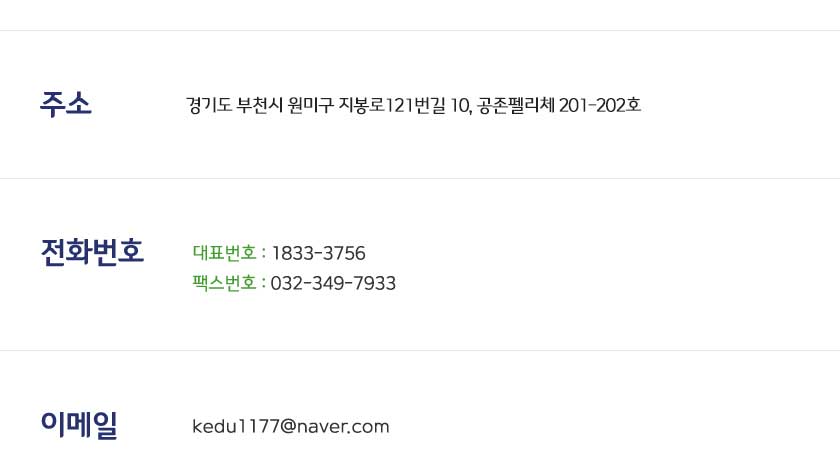
Task: Select the building name 공존펠리체
Action: pyautogui.click(x=515, y=105)
